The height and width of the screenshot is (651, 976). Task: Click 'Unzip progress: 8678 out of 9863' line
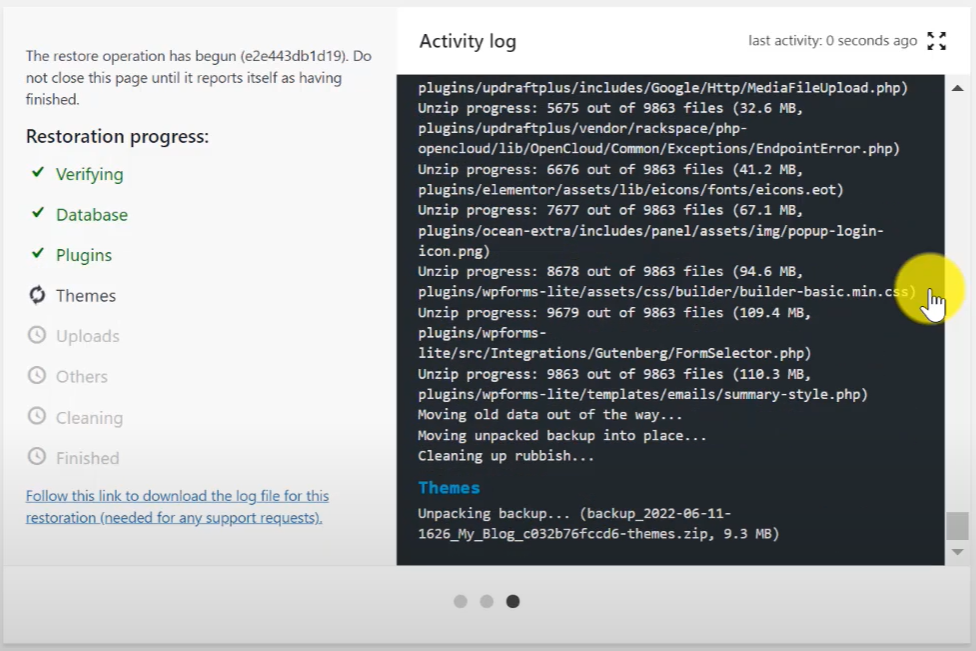point(611,271)
